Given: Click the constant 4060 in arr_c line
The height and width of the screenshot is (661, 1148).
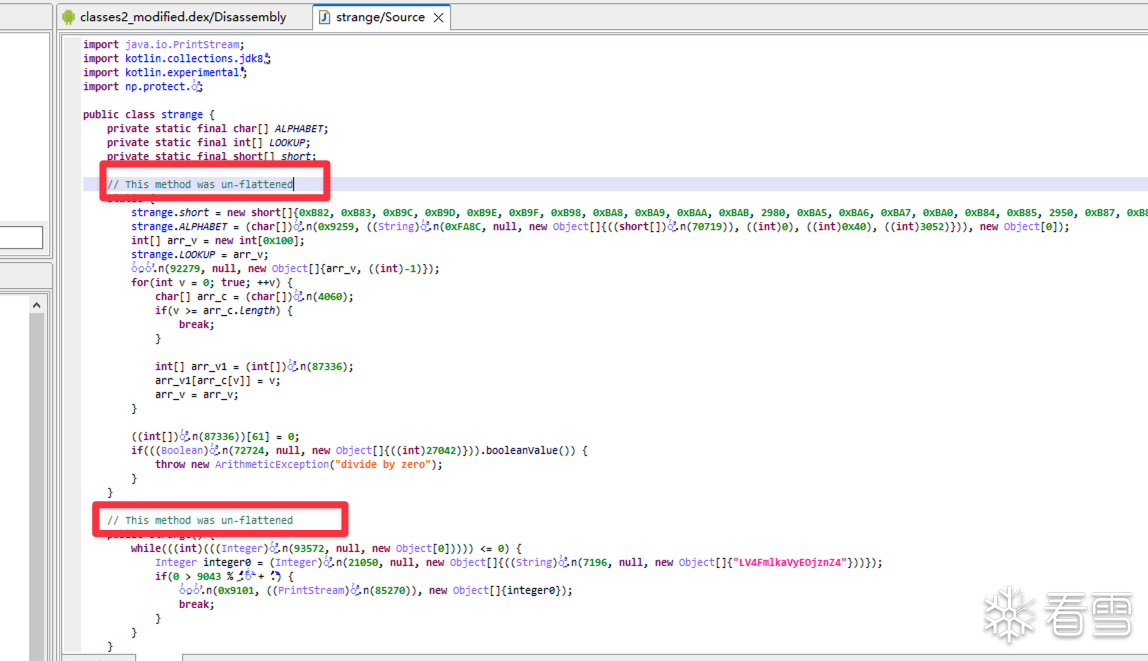Looking at the screenshot, I should click(x=329, y=296).
